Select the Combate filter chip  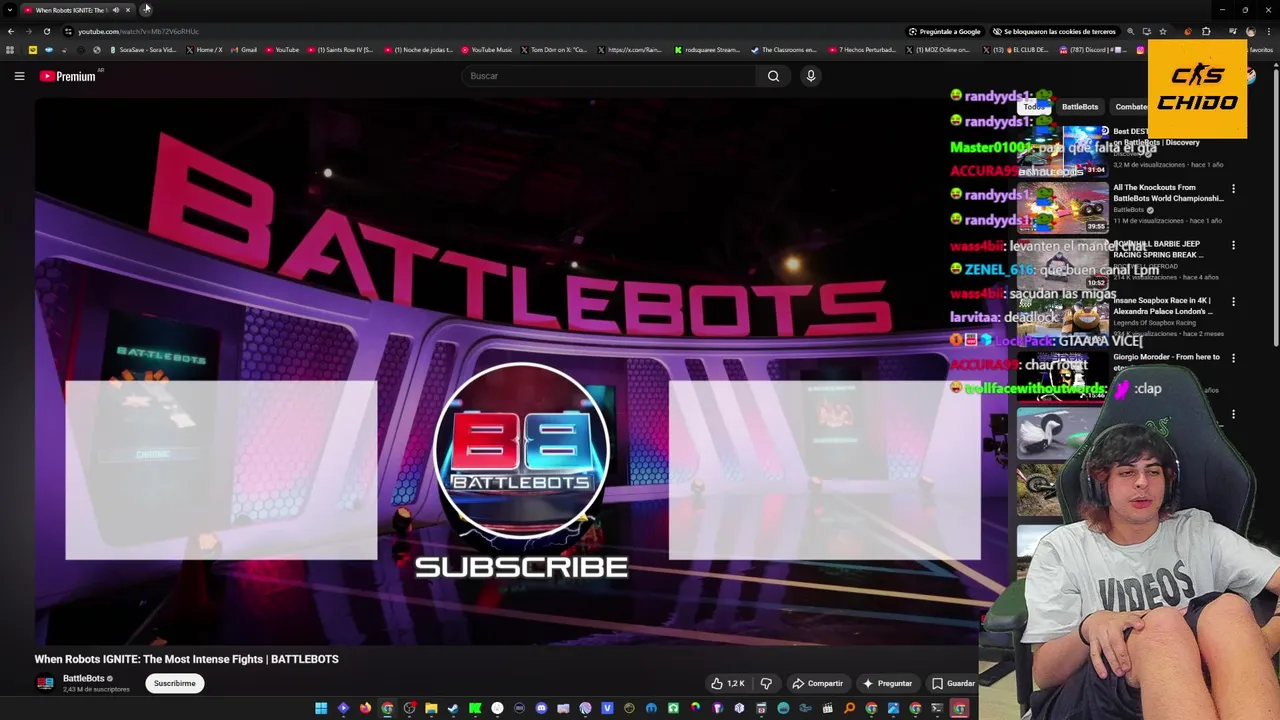(1131, 107)
